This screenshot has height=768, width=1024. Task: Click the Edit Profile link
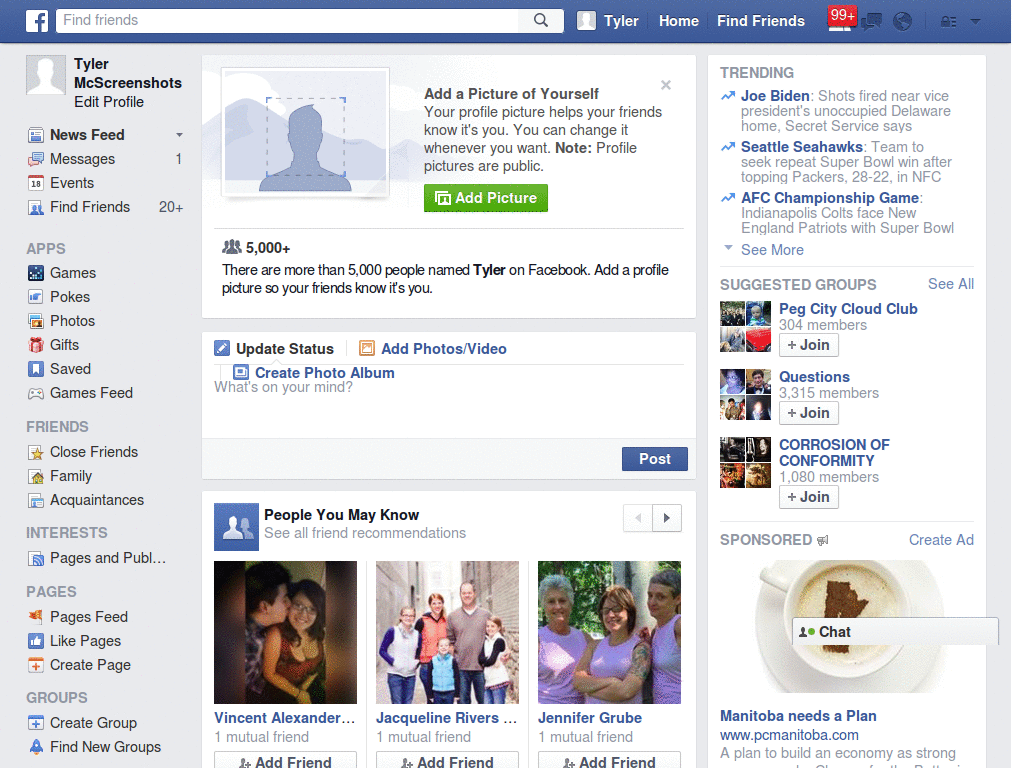(x=109, y=102)
